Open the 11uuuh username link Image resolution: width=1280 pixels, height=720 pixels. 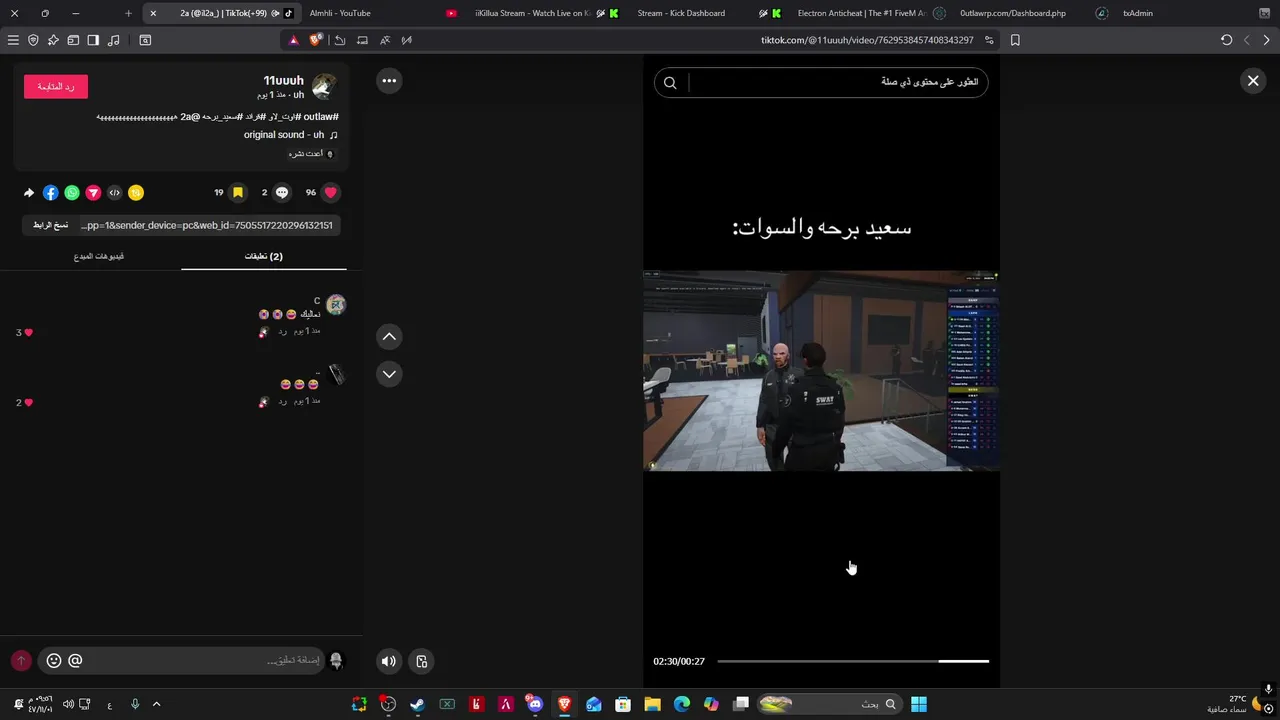click(x=284, y=81)
